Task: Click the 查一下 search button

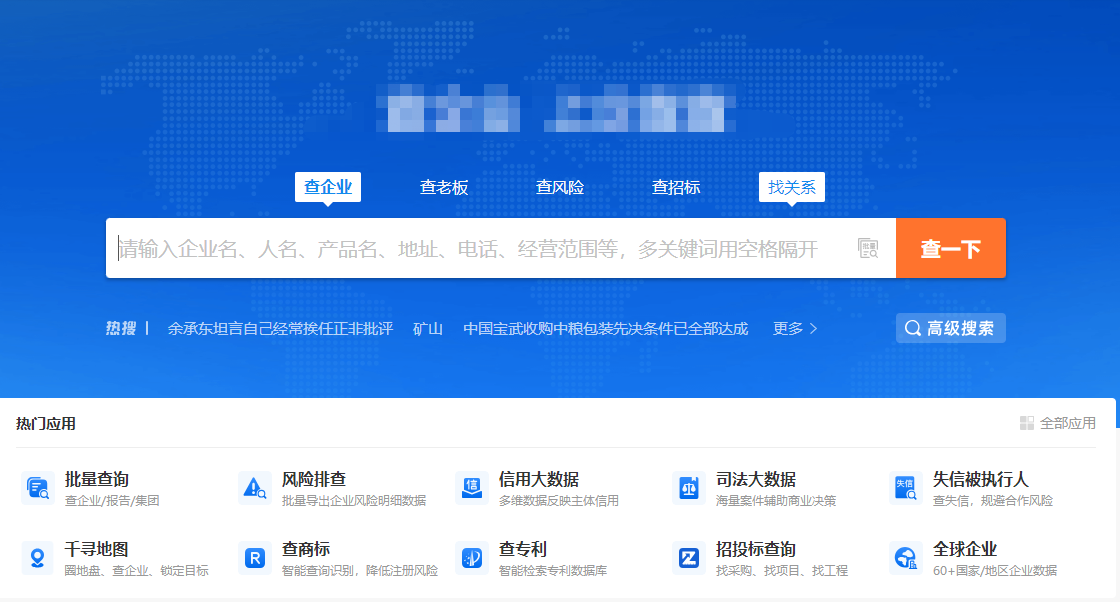Action: (x=950, y=247)
